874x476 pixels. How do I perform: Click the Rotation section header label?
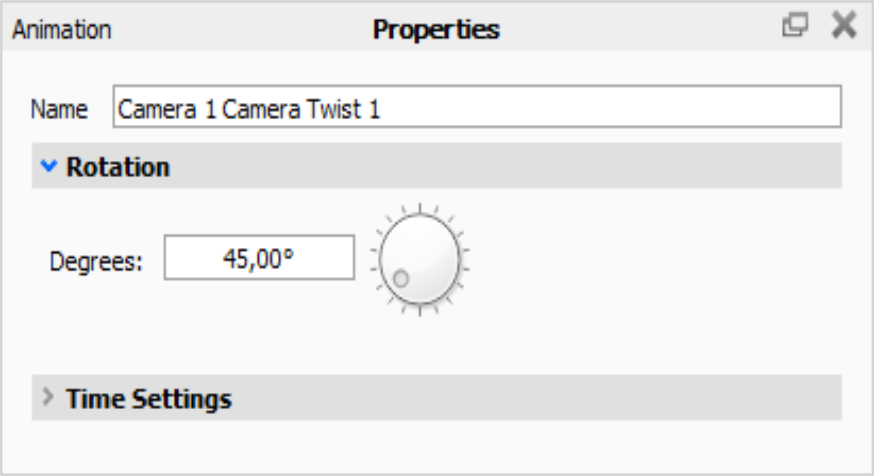tap(118, 167)
